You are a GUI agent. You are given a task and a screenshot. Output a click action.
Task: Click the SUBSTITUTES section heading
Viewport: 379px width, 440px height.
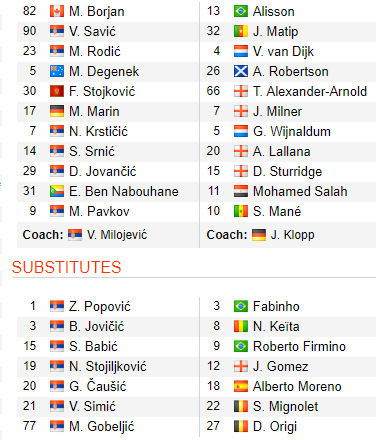point(67,267)
